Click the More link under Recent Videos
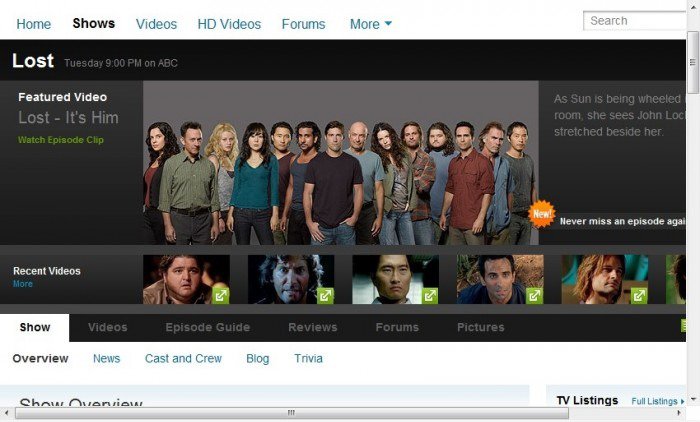The width and height of the screenshot is (700, 422). (22, 284)
